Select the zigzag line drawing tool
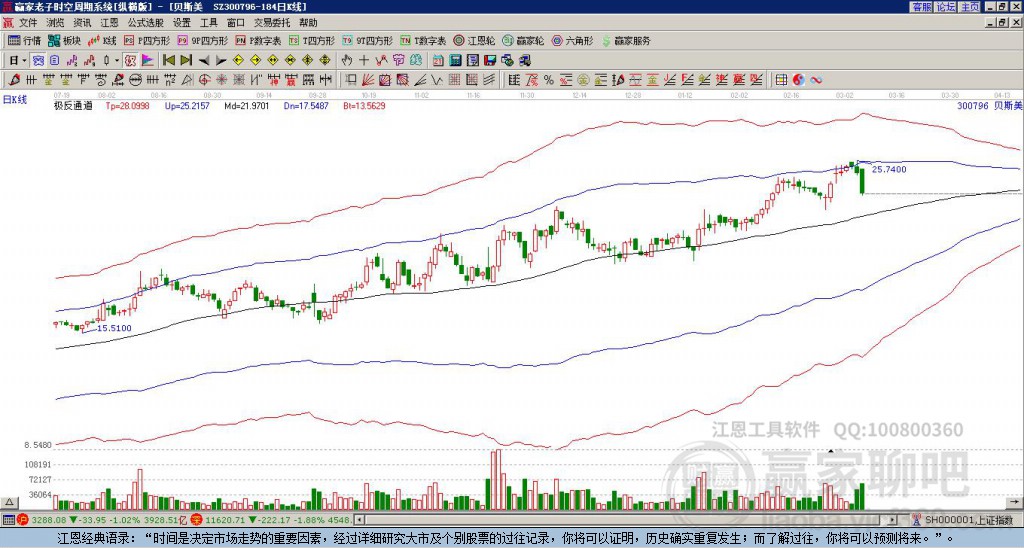 [437, 80]
